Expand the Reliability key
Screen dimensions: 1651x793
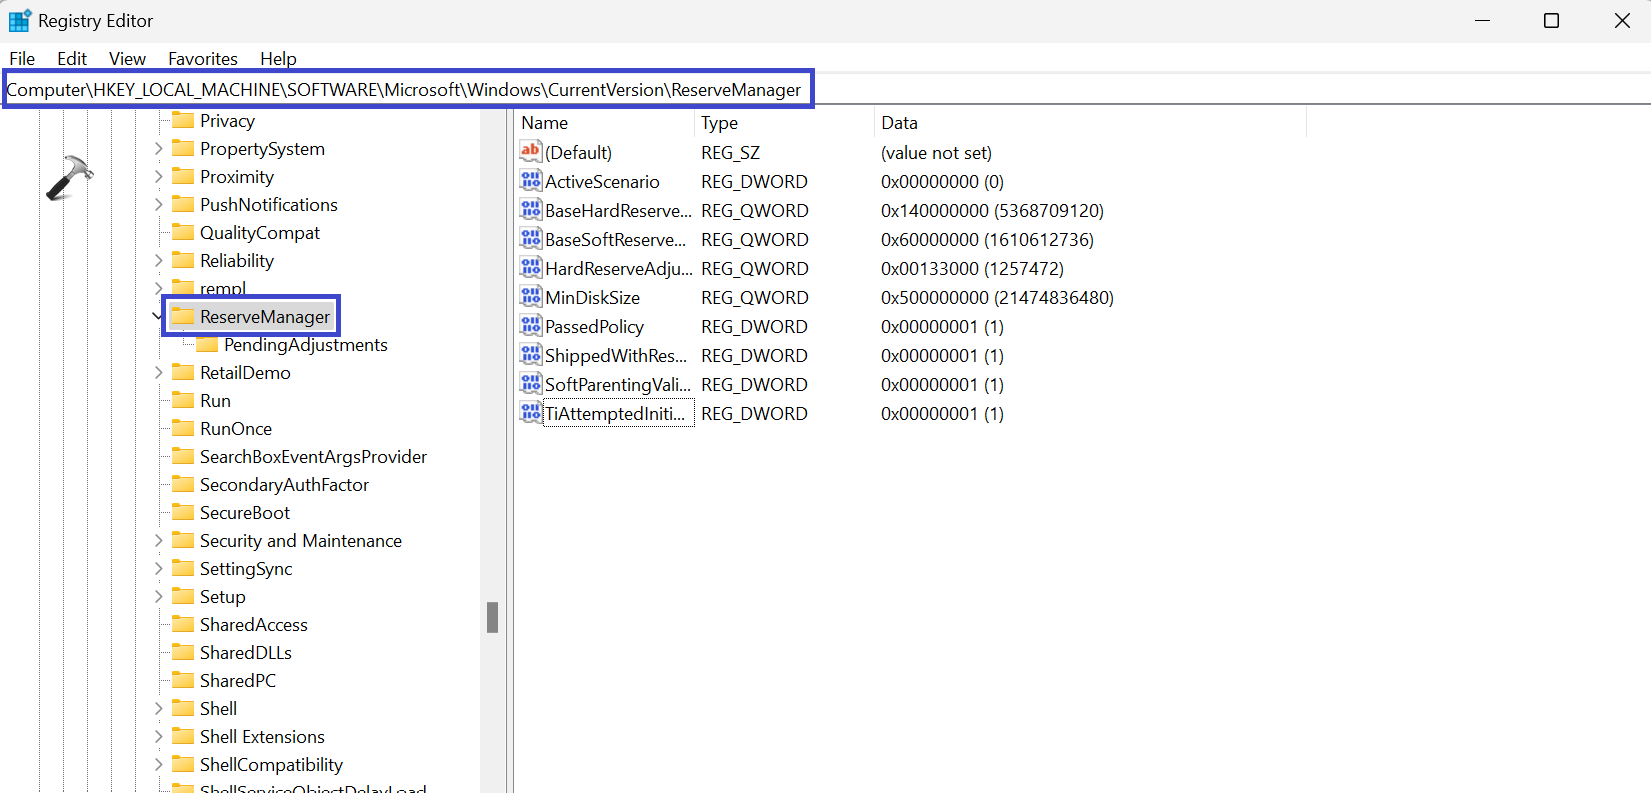[158, 260]
